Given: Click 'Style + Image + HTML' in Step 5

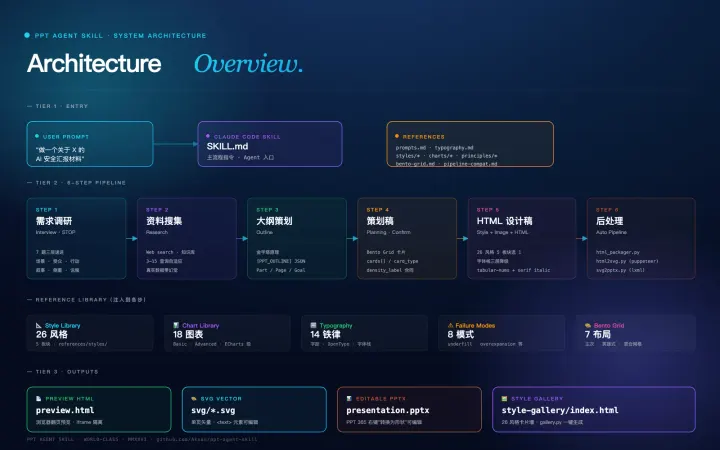Looking at the screenshot, I should 502,232.
